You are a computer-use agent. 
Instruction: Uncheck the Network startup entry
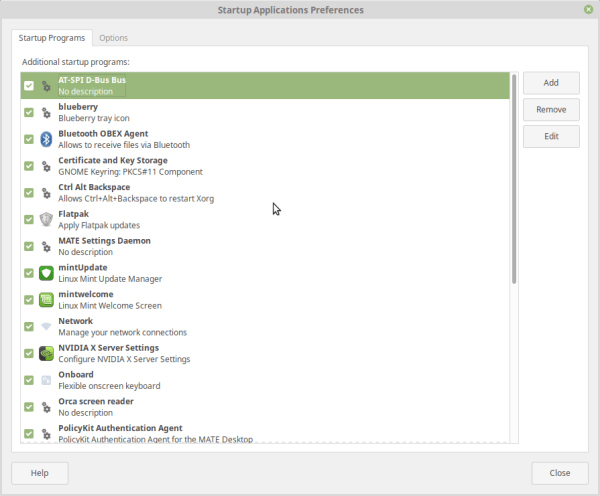pyautogui.click(x=29, y=327)
